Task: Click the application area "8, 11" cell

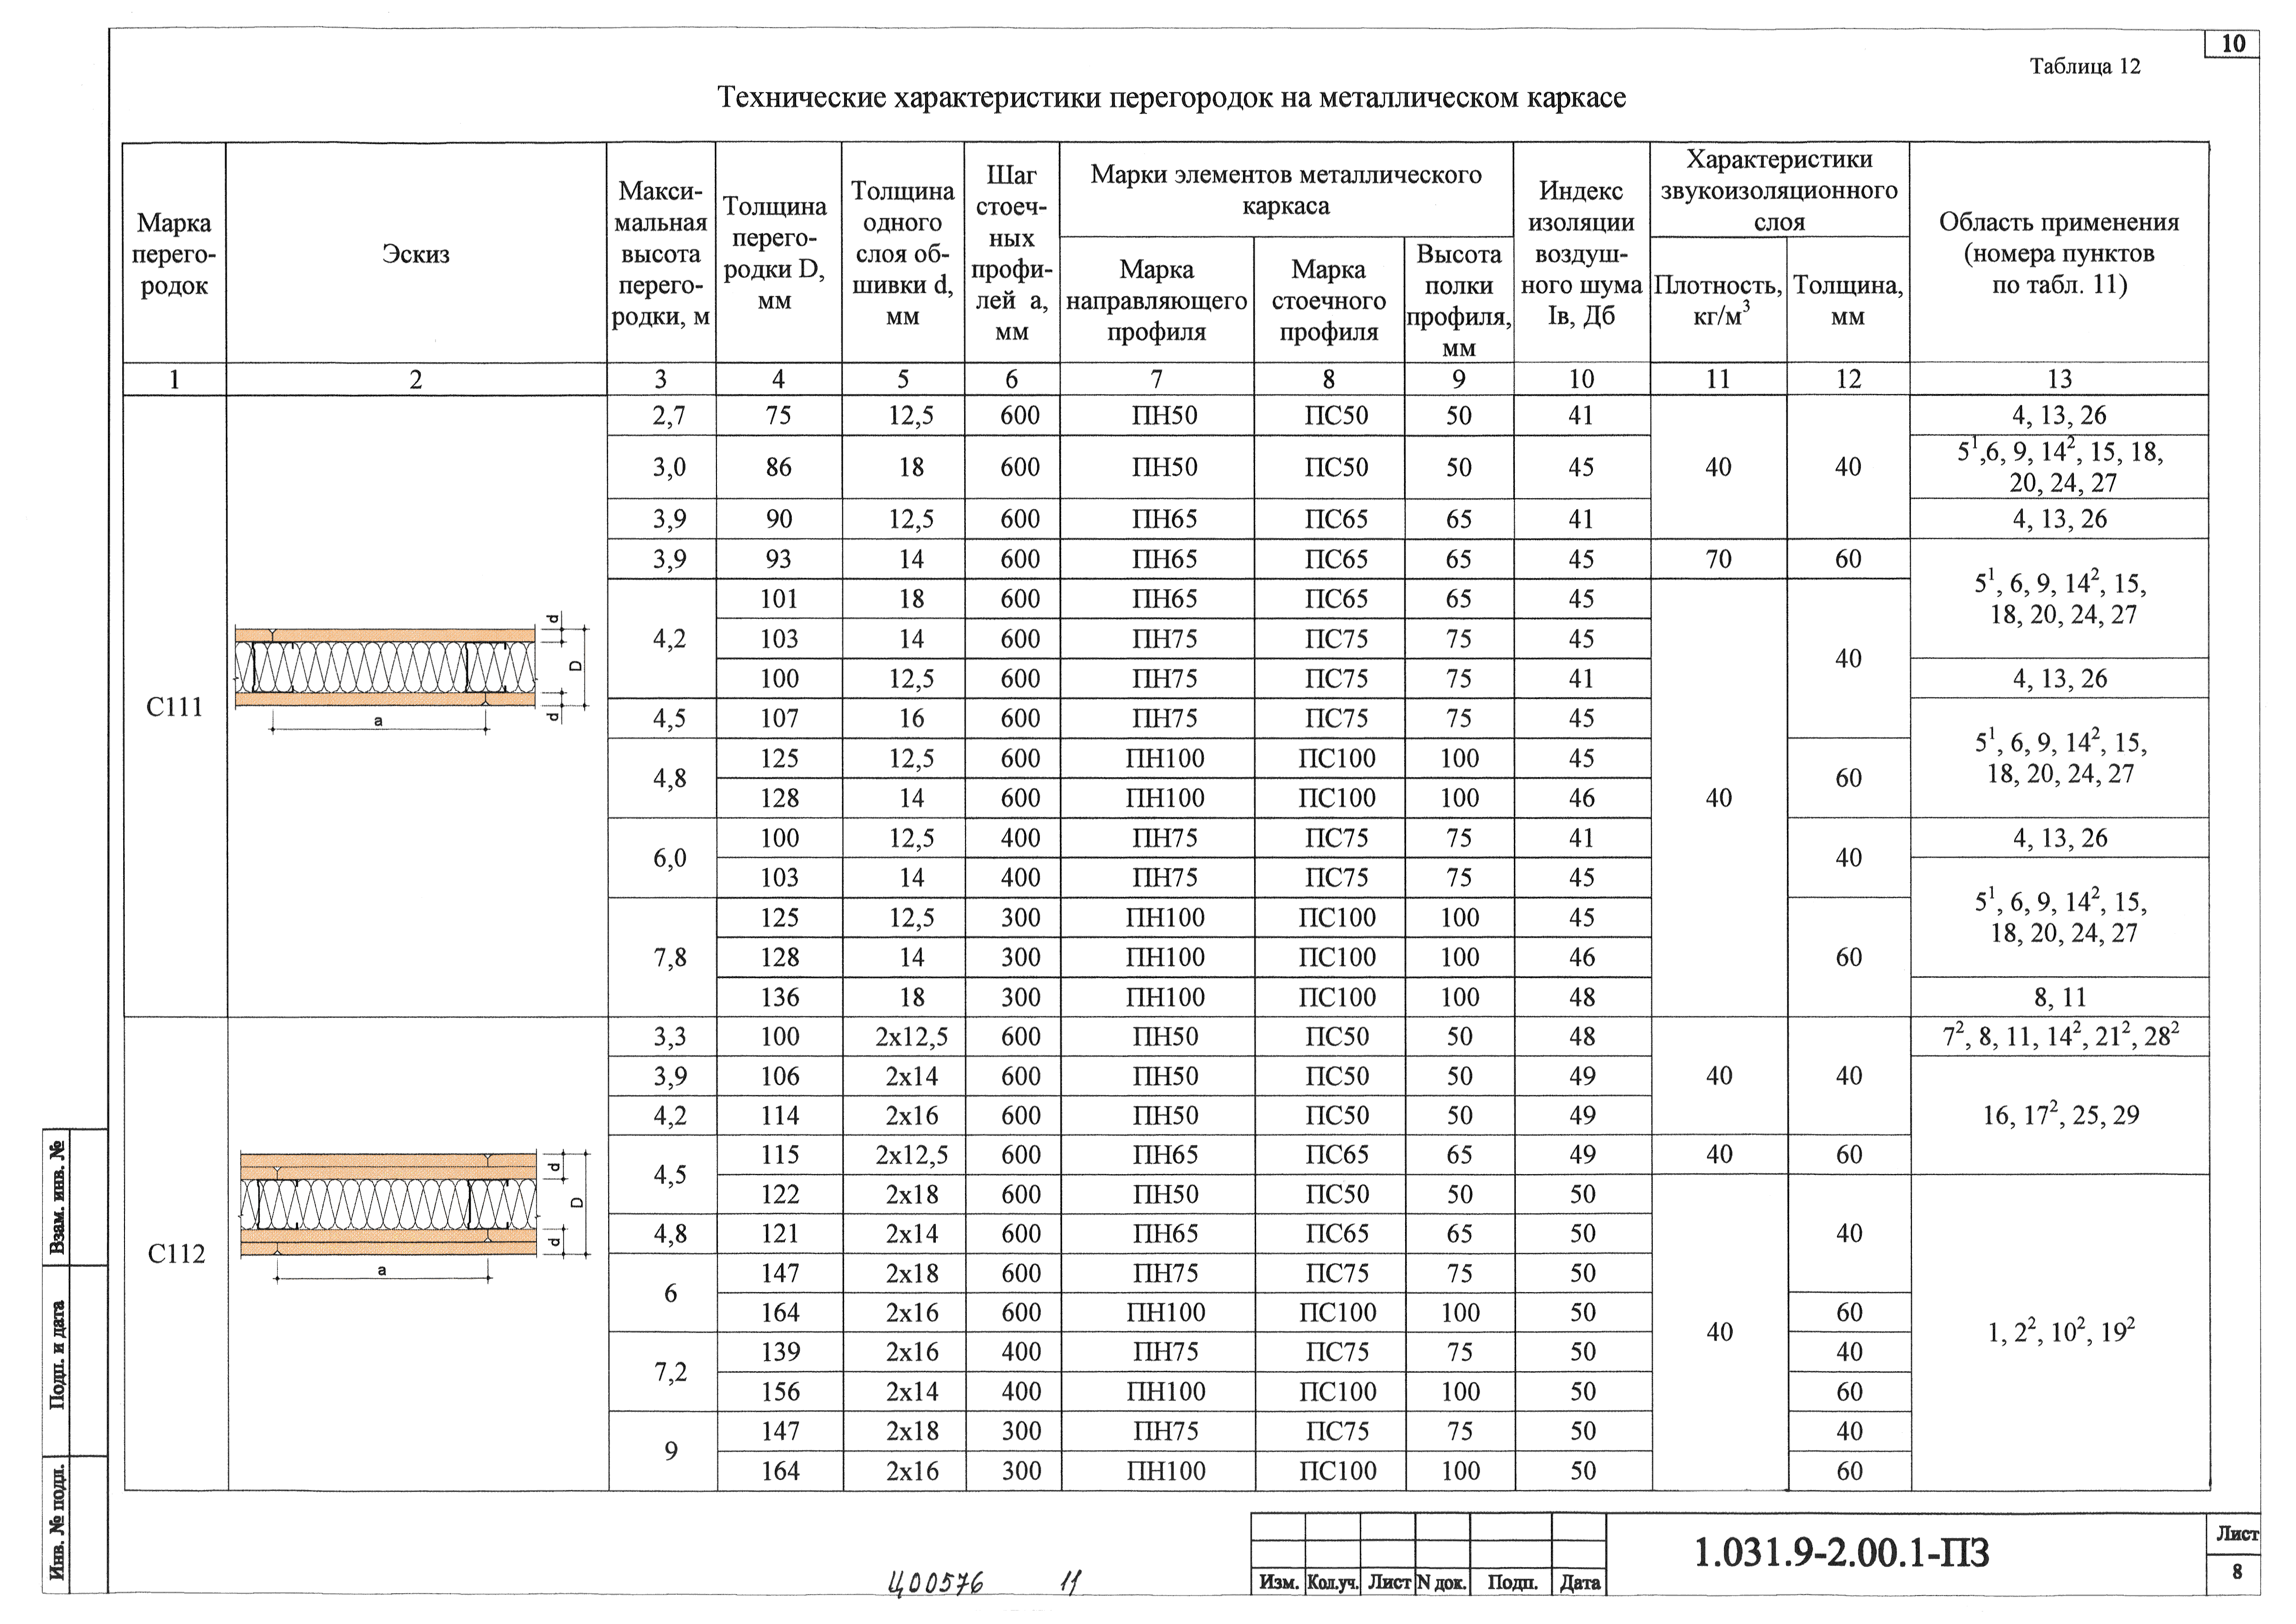Action: pyautogui.click(x=2059, y=997)
